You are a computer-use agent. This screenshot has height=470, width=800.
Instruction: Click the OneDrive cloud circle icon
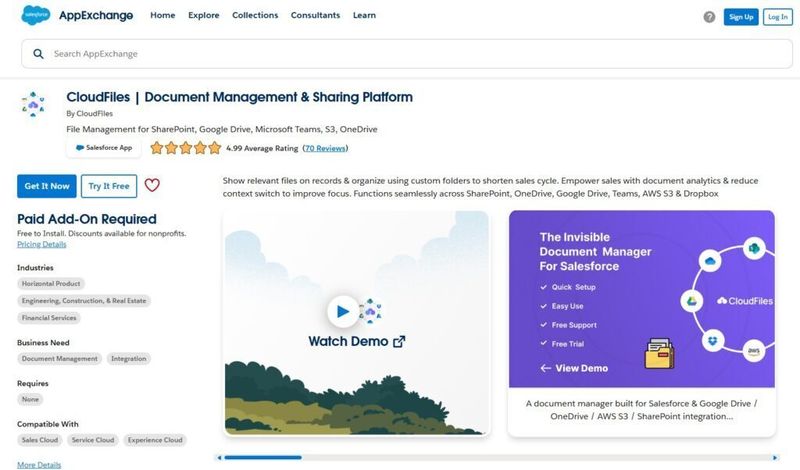pos(710,261)
